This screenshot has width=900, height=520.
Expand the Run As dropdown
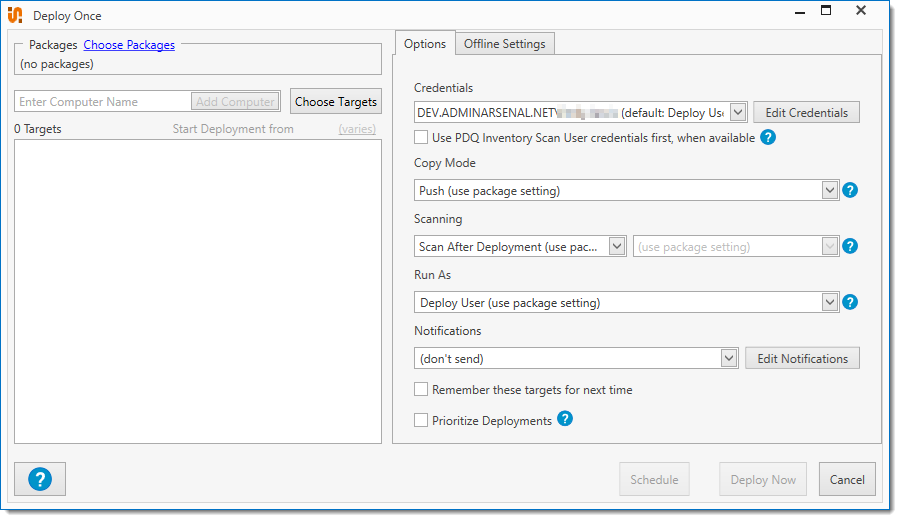coord(829,302)
